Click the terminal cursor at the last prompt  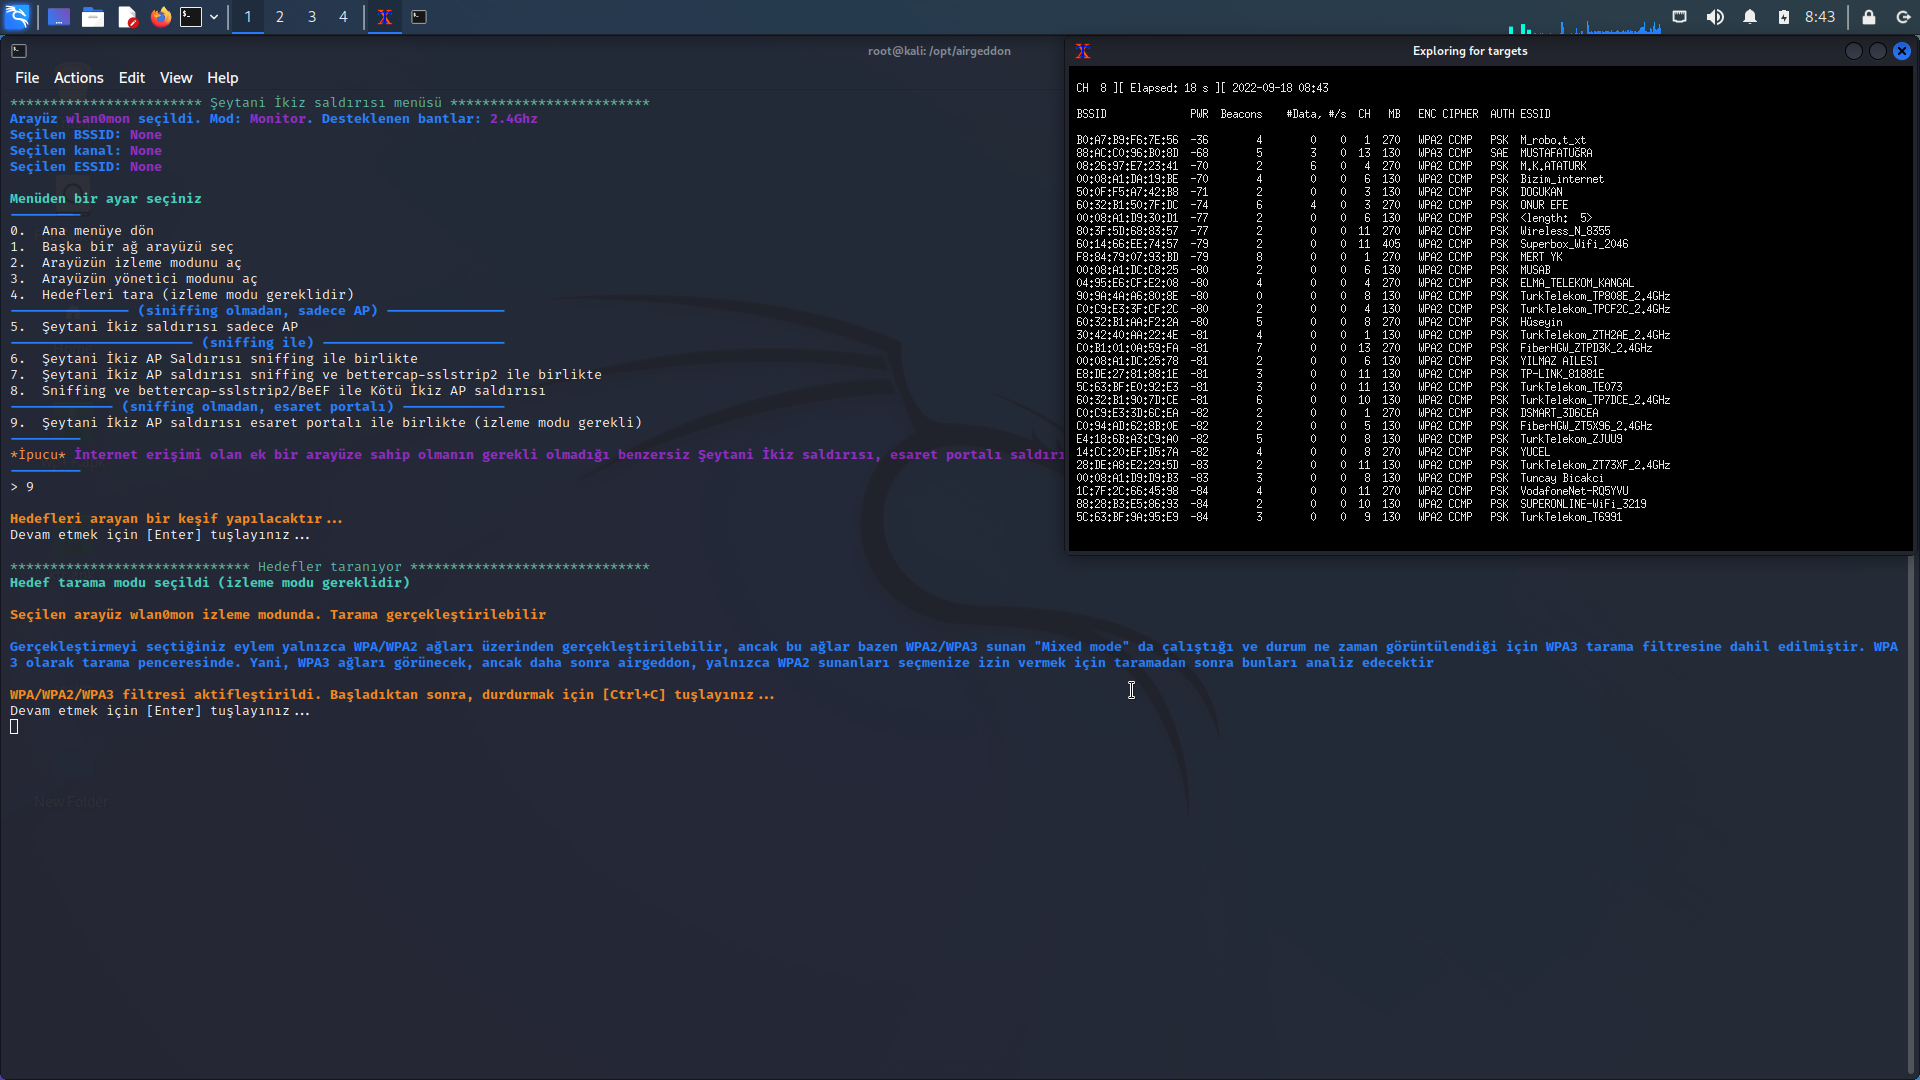[14, 727]
